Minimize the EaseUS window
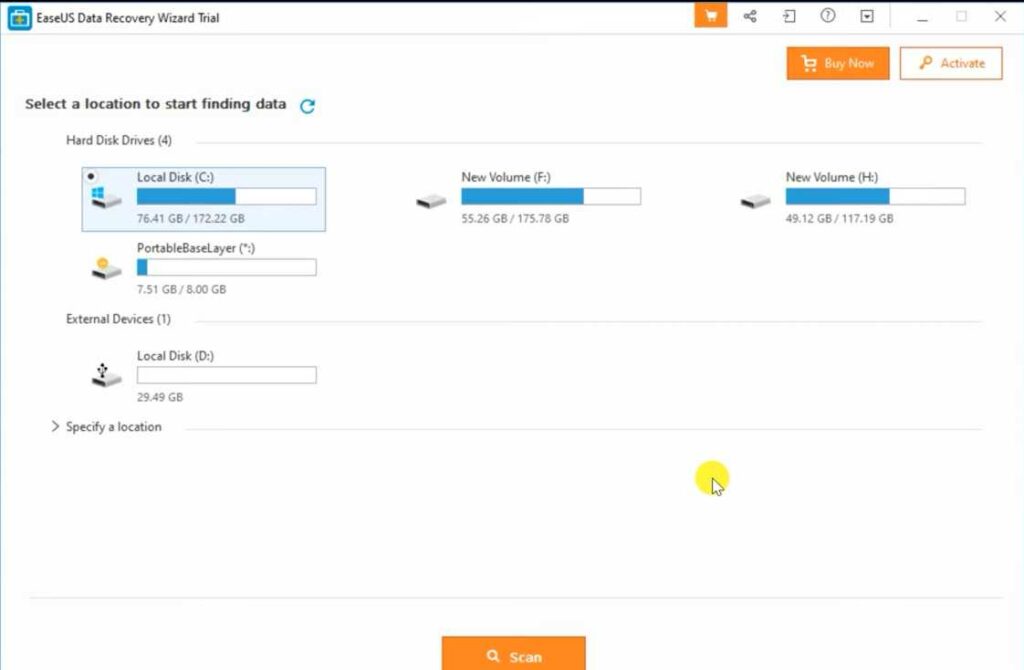1024x670 pixels. [922, 18]
